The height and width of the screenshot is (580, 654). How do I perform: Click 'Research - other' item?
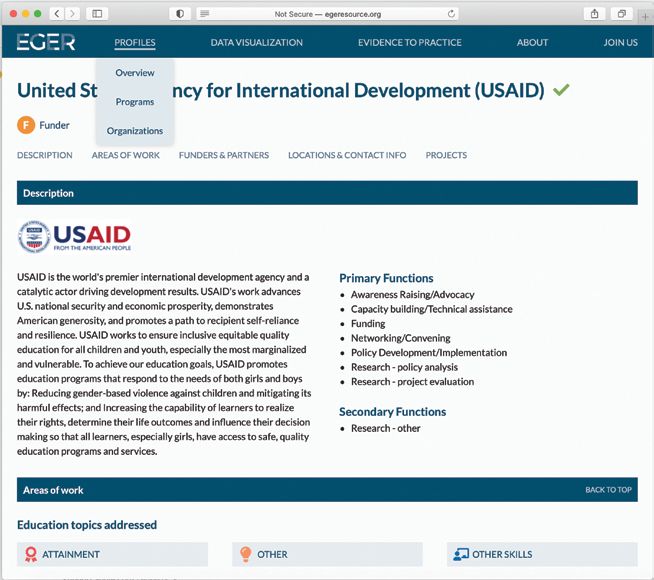(x=386, y=428)
